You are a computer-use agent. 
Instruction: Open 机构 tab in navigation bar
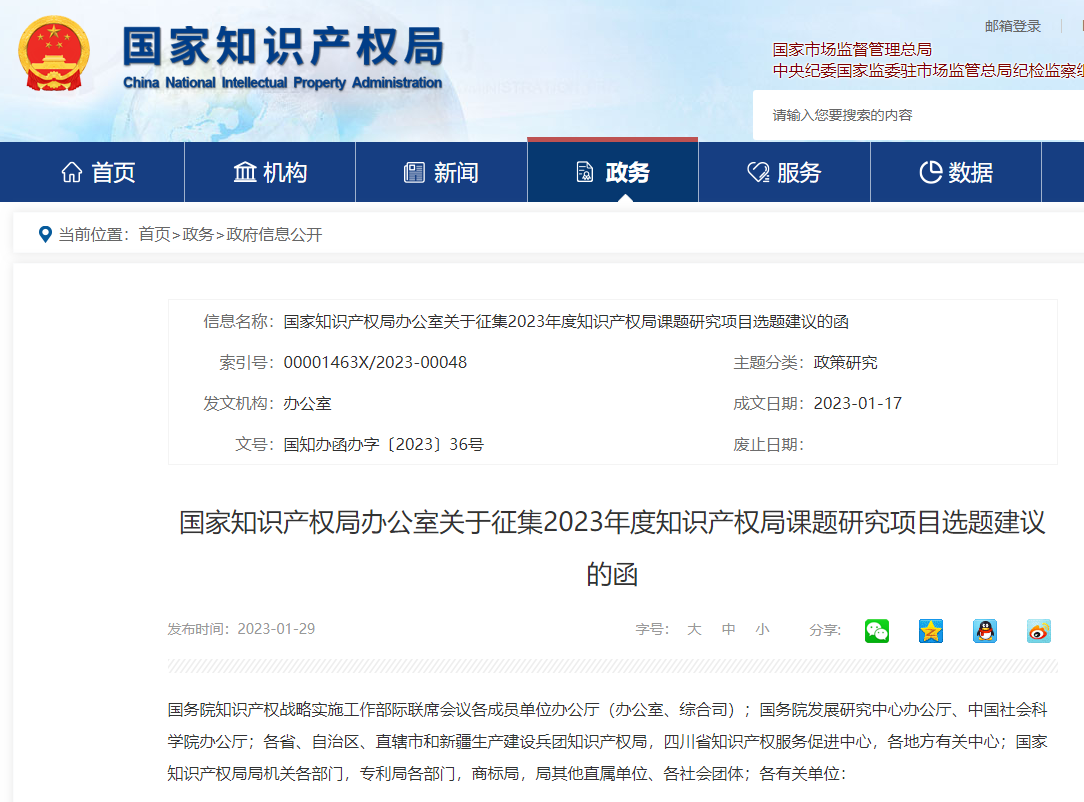tap(270, 173)
